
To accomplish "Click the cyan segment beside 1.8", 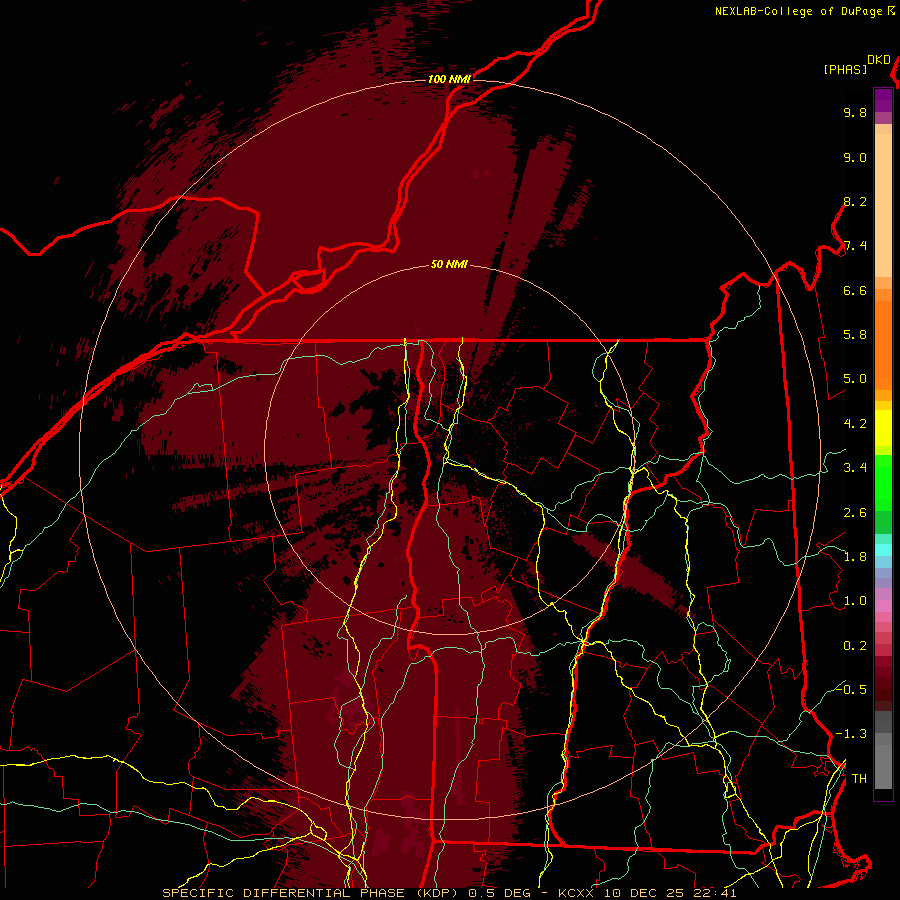I will click(x=883, y=550).
